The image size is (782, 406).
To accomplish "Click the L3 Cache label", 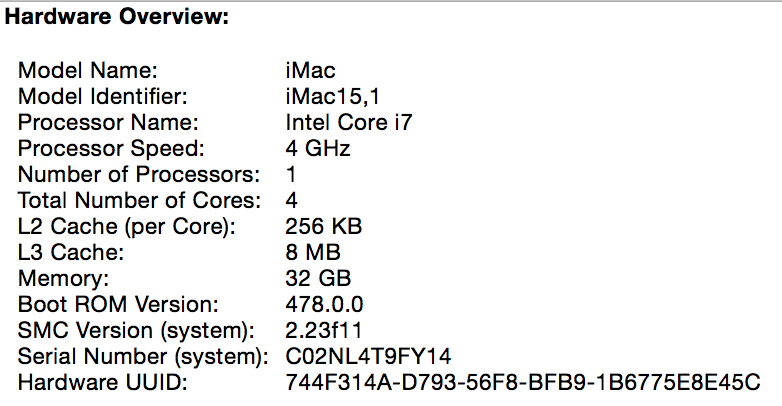I will pos(71,253).
